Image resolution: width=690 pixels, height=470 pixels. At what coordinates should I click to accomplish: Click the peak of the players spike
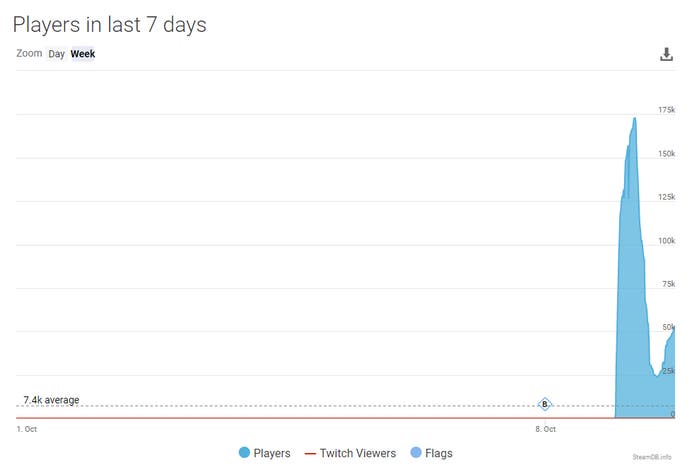[x=634, y=118]
